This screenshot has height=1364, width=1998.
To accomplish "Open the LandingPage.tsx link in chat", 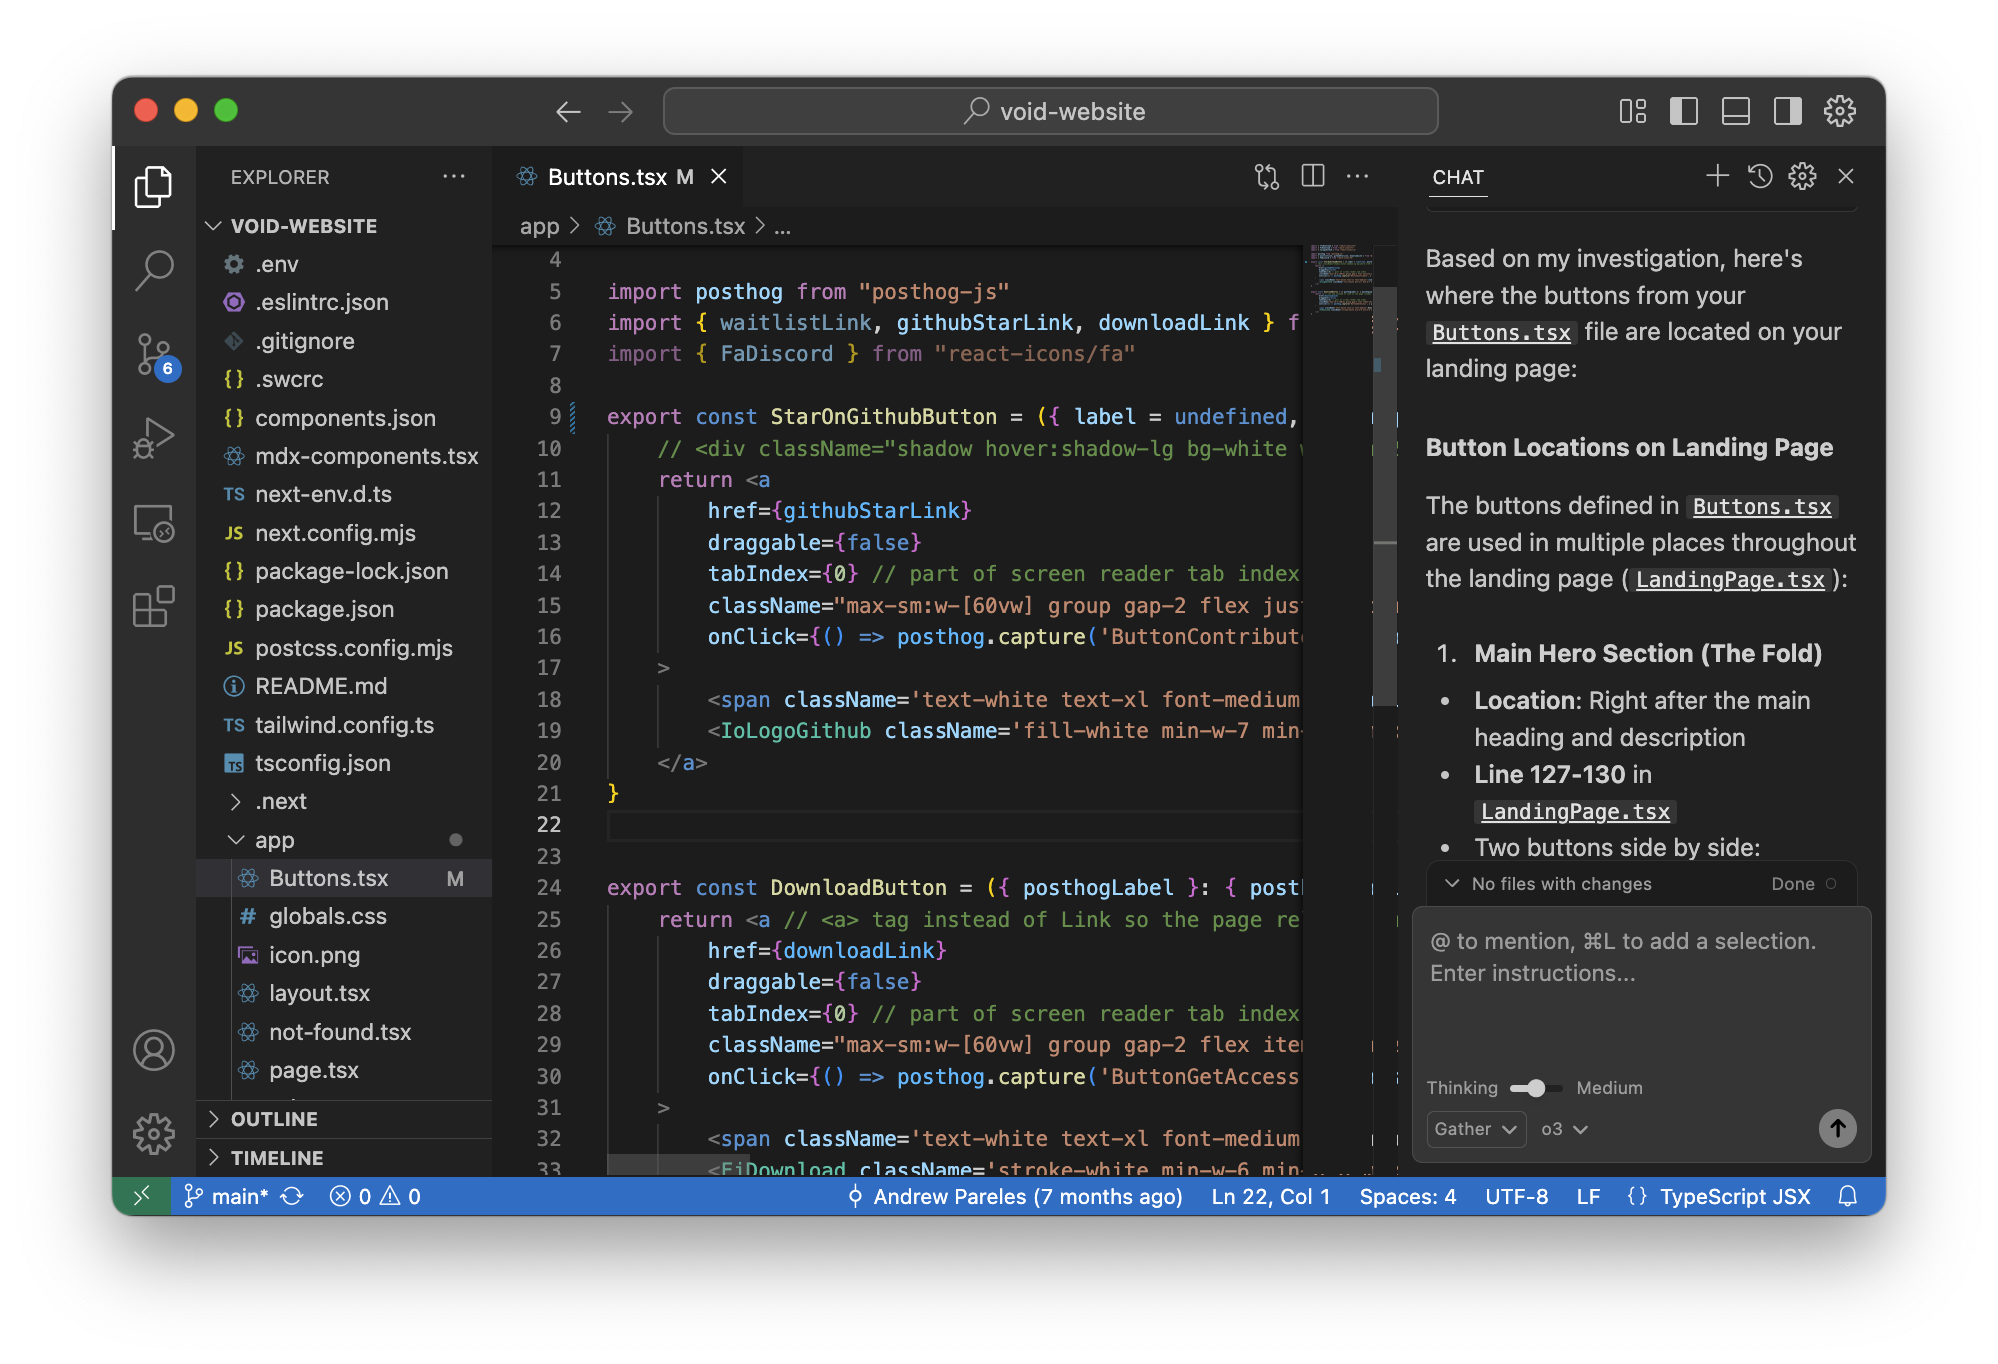I will pos(1729,580).
